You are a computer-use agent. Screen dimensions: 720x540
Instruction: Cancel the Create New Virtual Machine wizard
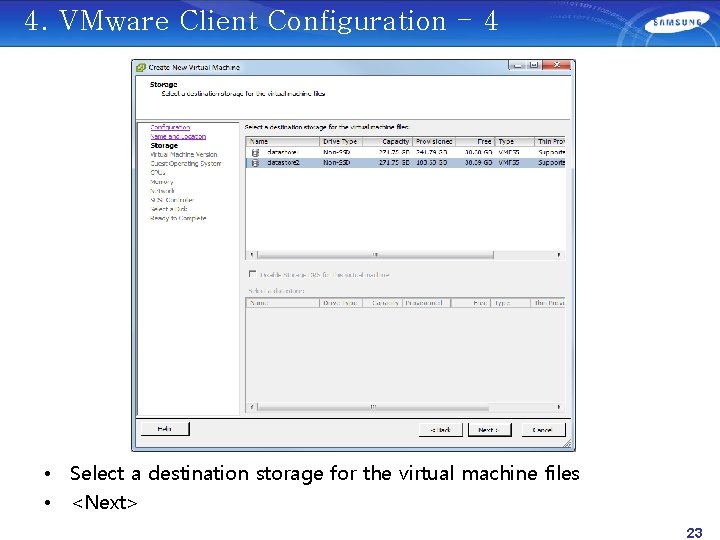[543, 430]
